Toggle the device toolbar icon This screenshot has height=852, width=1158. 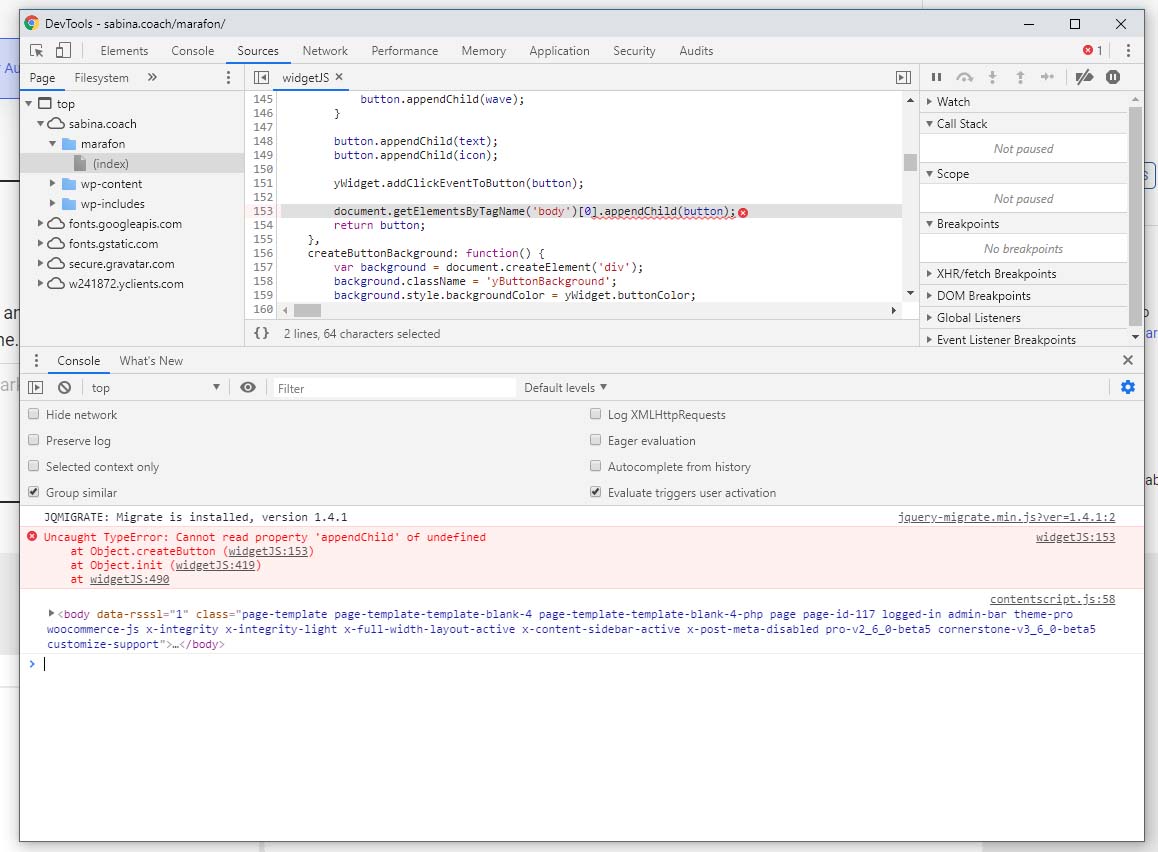point(63,51)
